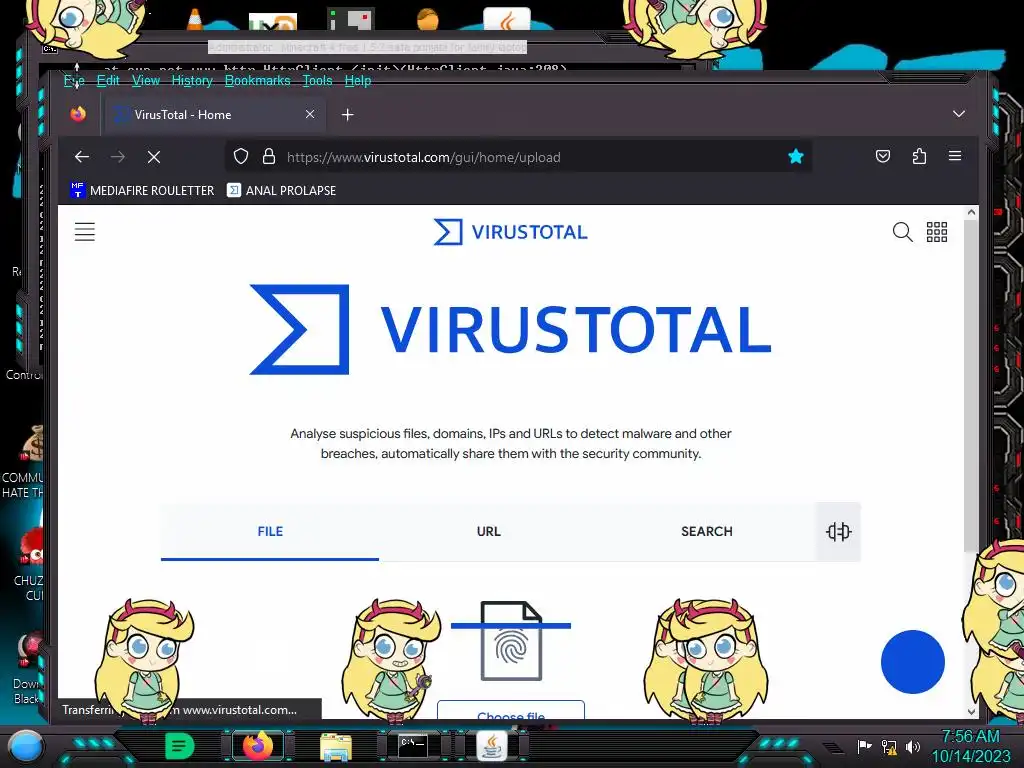Click the volume speaker tray icon
Screen dimensions: 1024x768
coord(912,746)
